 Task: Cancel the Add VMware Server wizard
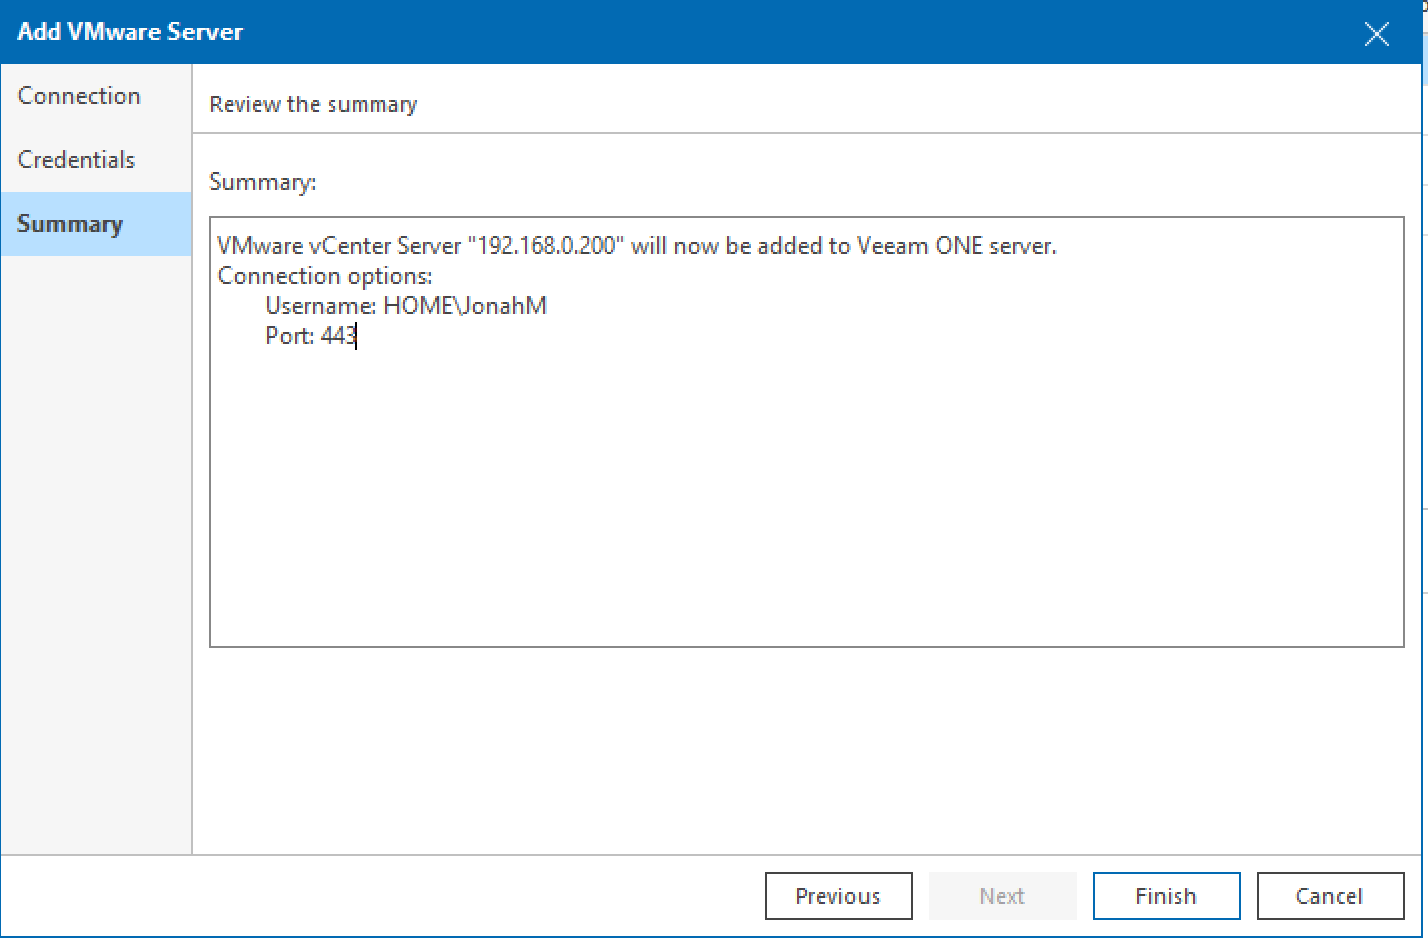[x=1330, y=896]
